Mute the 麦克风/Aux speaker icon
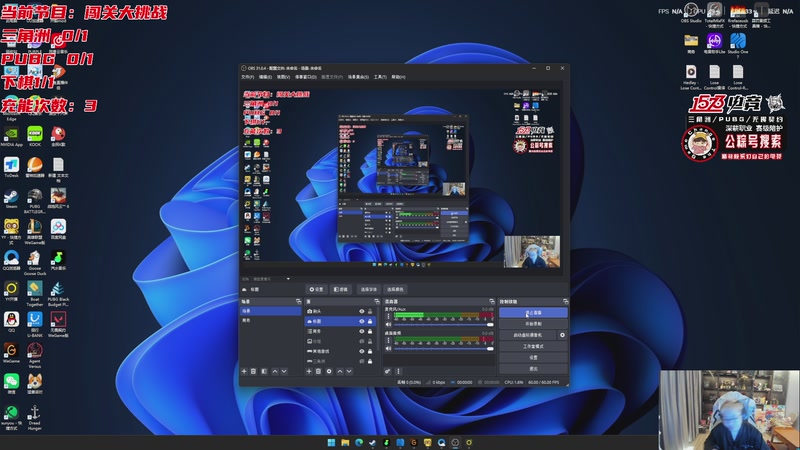800x450 pixels. click(x=388, y=324)
